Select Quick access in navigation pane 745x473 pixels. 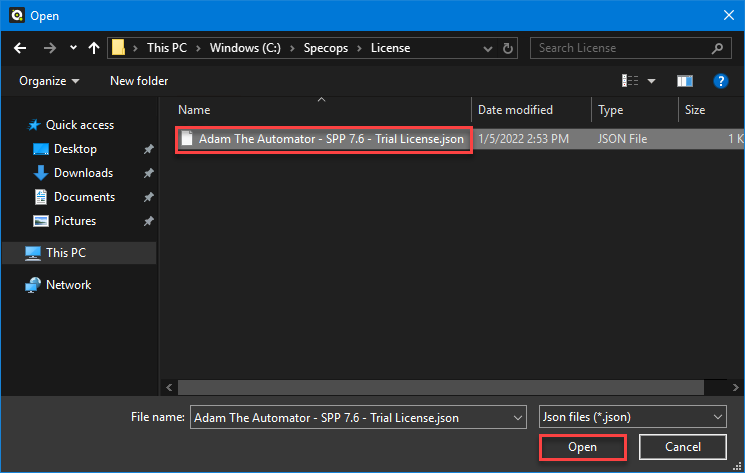[80, 125]
